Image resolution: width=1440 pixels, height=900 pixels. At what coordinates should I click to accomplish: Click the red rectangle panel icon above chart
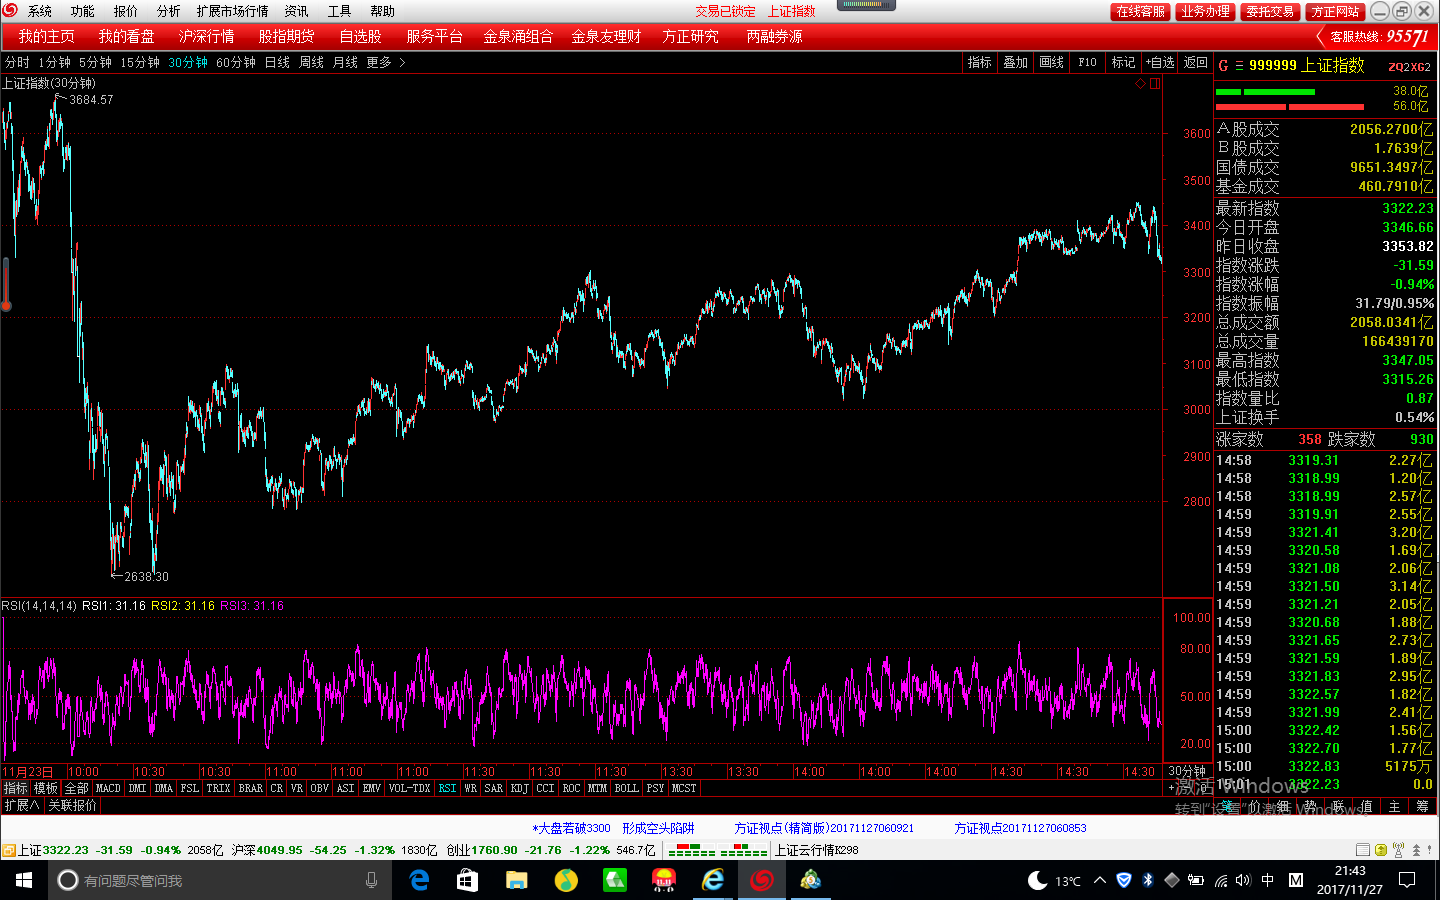[x=1155, y=84]
